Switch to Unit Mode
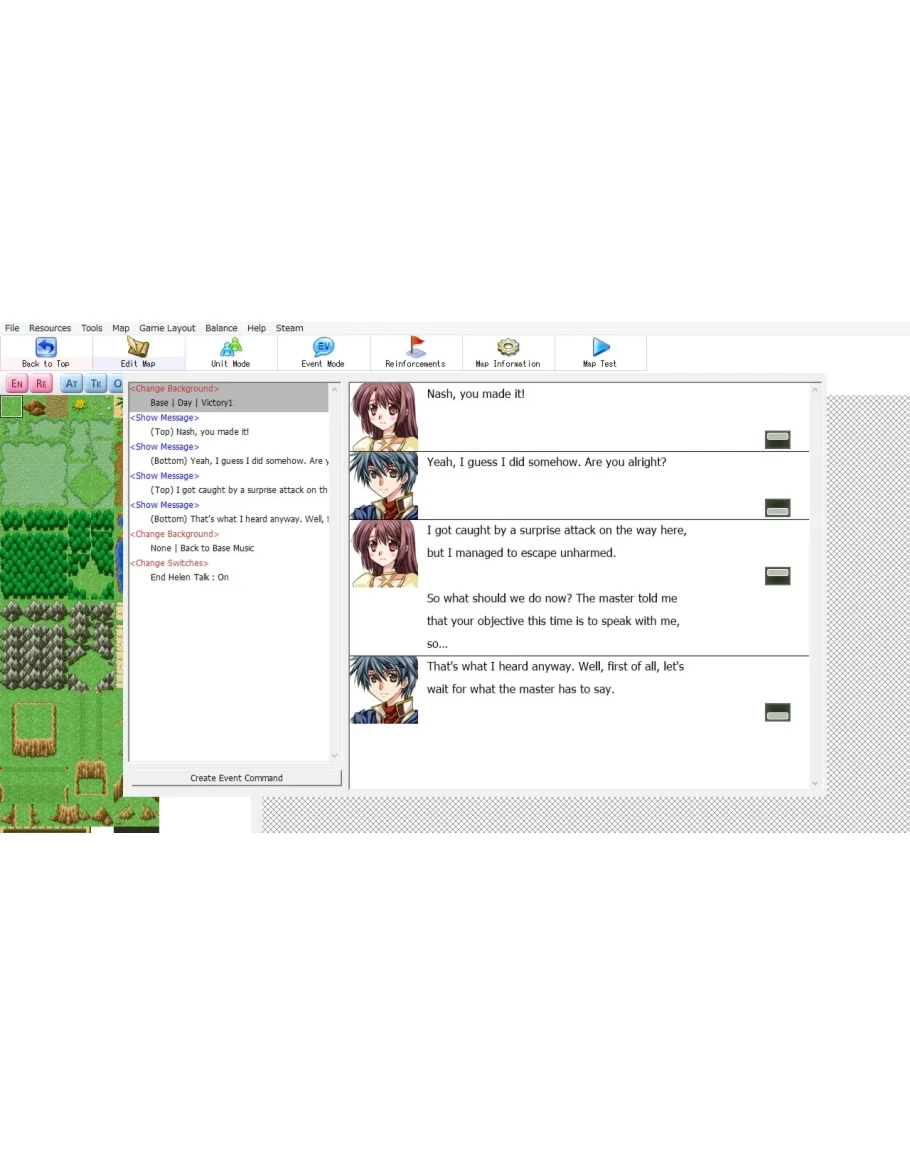 click(231, 348)
